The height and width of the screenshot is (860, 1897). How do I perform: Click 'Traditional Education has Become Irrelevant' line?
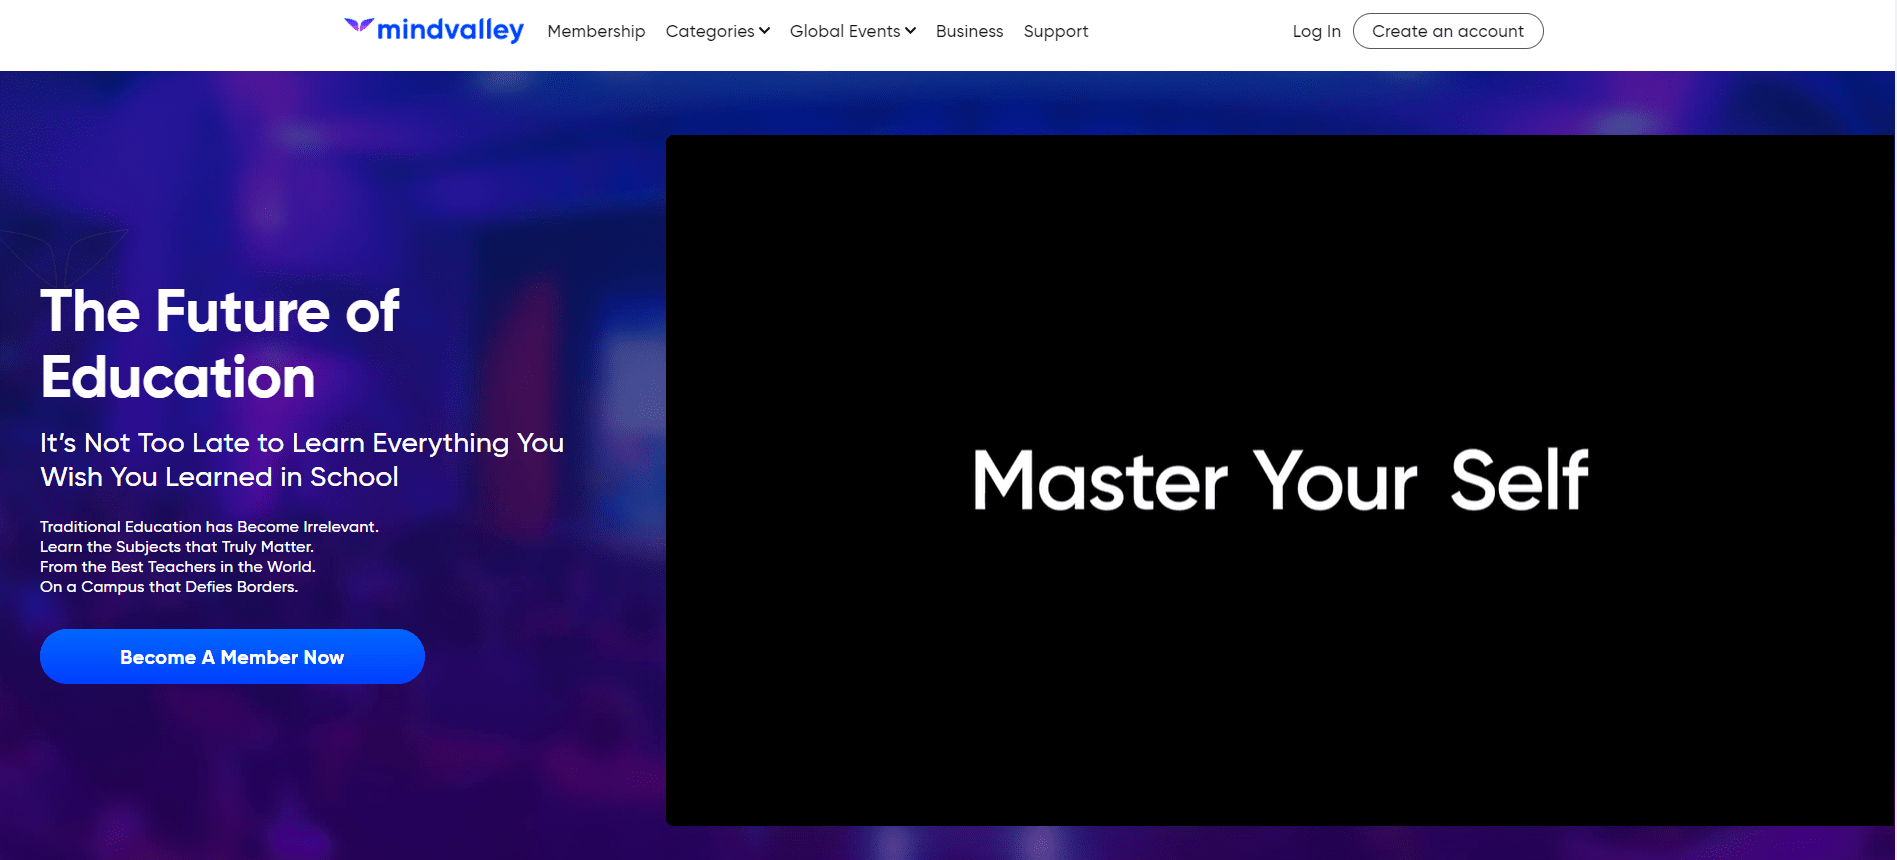click(209, 527)
